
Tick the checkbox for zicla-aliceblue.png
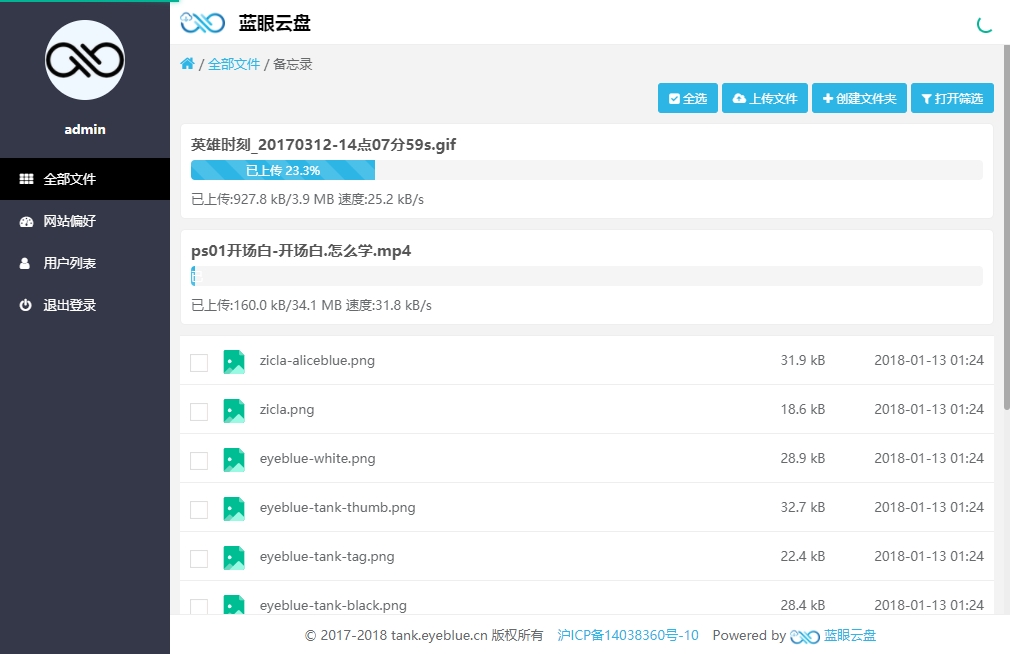tap(199, 362)
